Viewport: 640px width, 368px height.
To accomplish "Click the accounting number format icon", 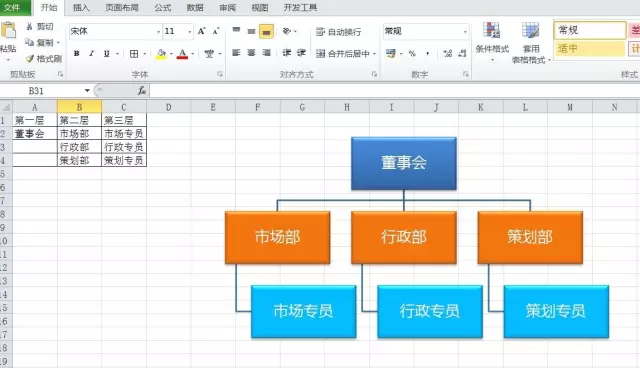I will [391, 53].
